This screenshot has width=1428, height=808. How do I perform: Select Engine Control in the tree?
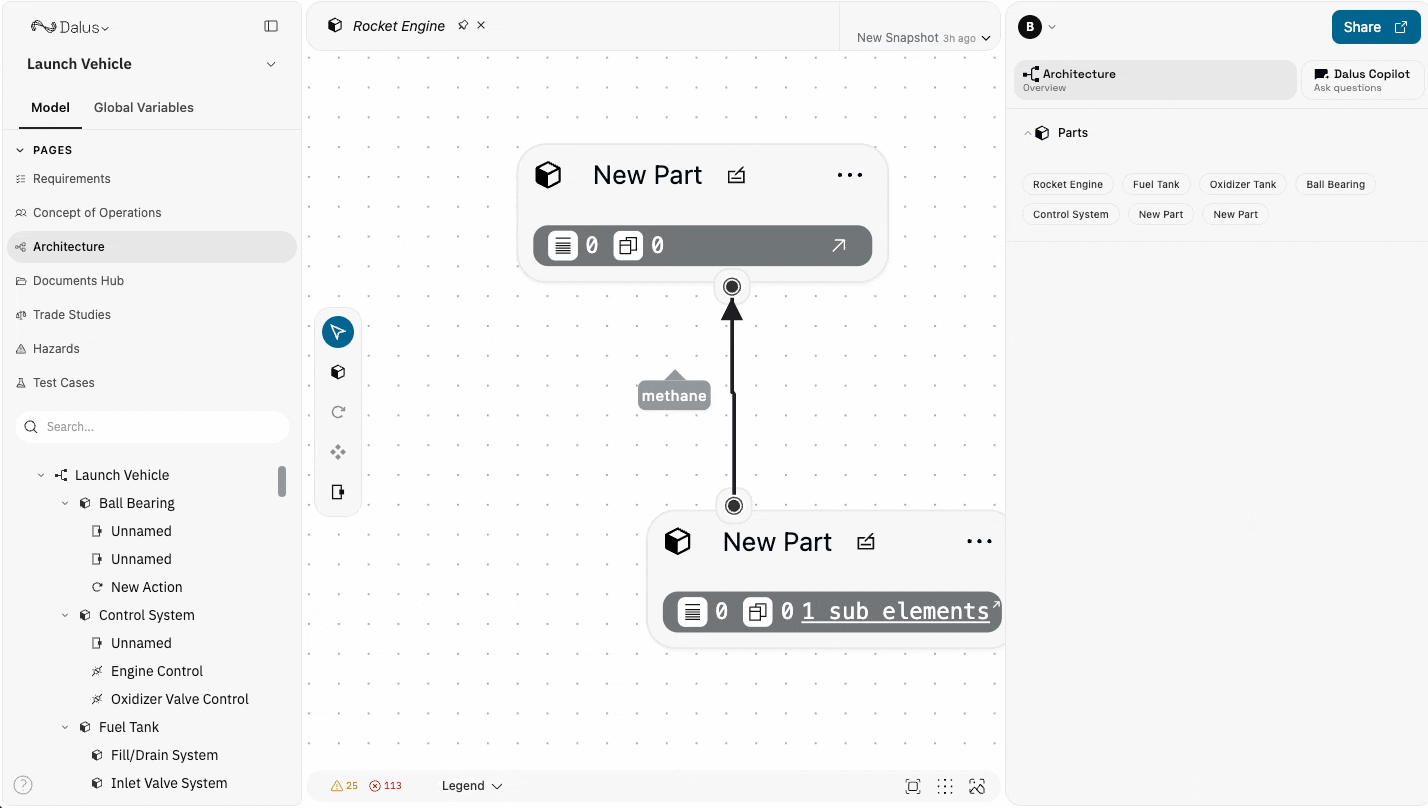(x=157, y=671)
